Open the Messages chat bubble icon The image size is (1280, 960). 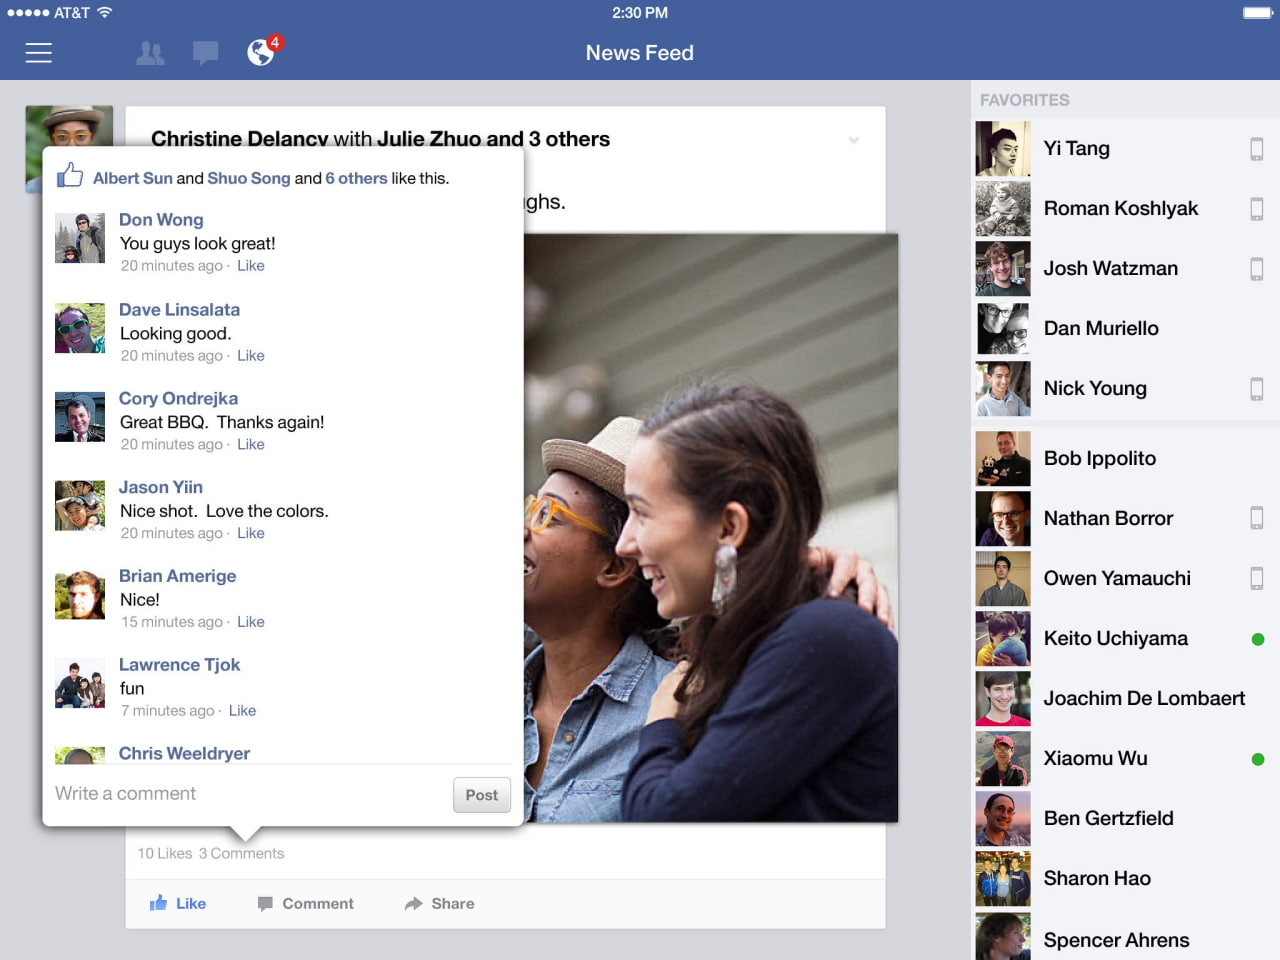pos(205,52)
